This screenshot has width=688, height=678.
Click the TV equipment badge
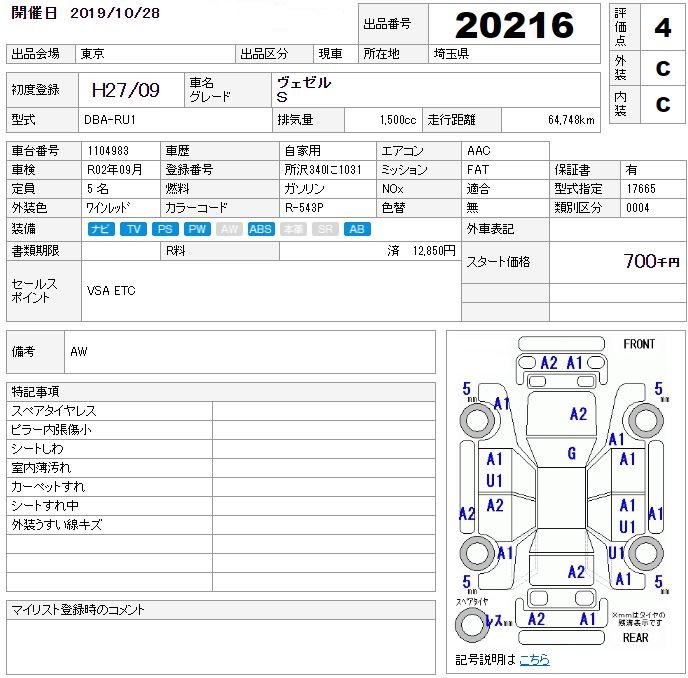pos(133,229)
